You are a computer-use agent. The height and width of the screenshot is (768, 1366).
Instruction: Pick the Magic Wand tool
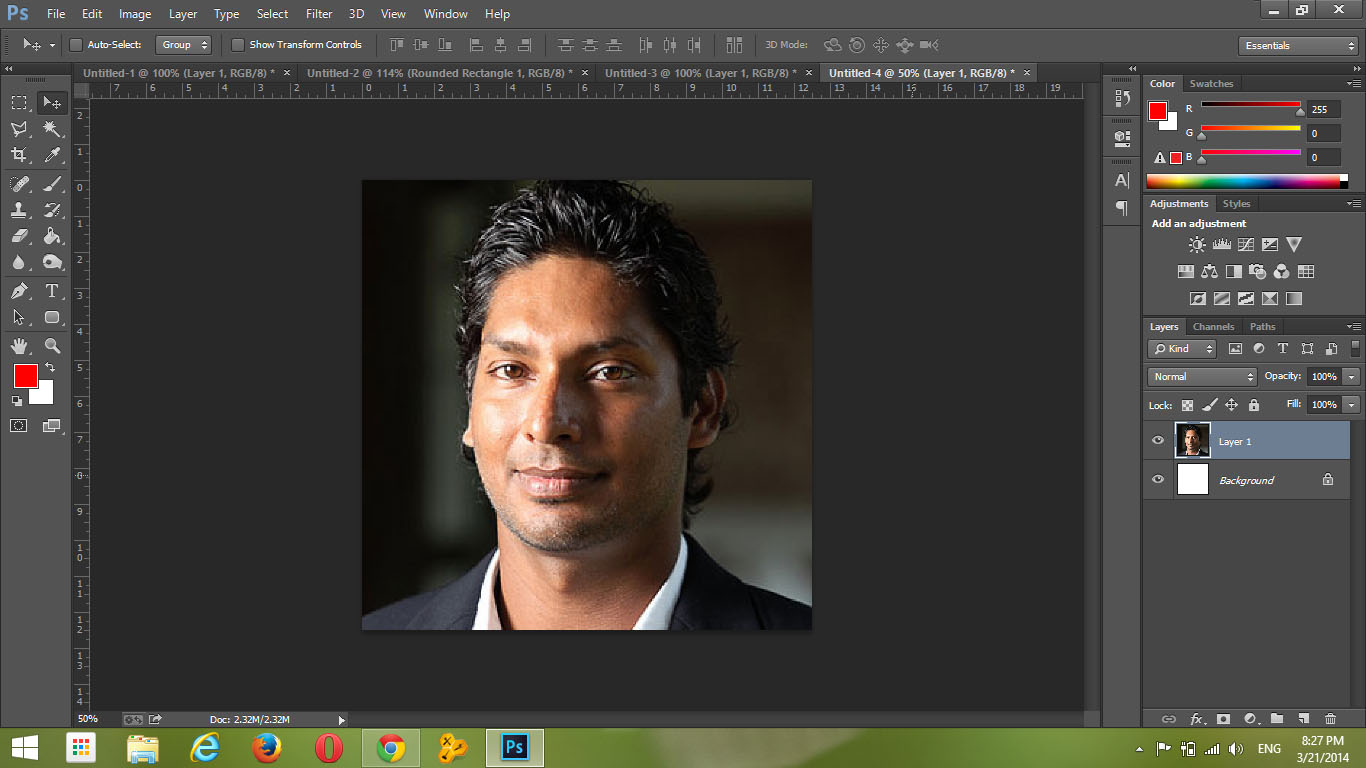tap(52, 129)
